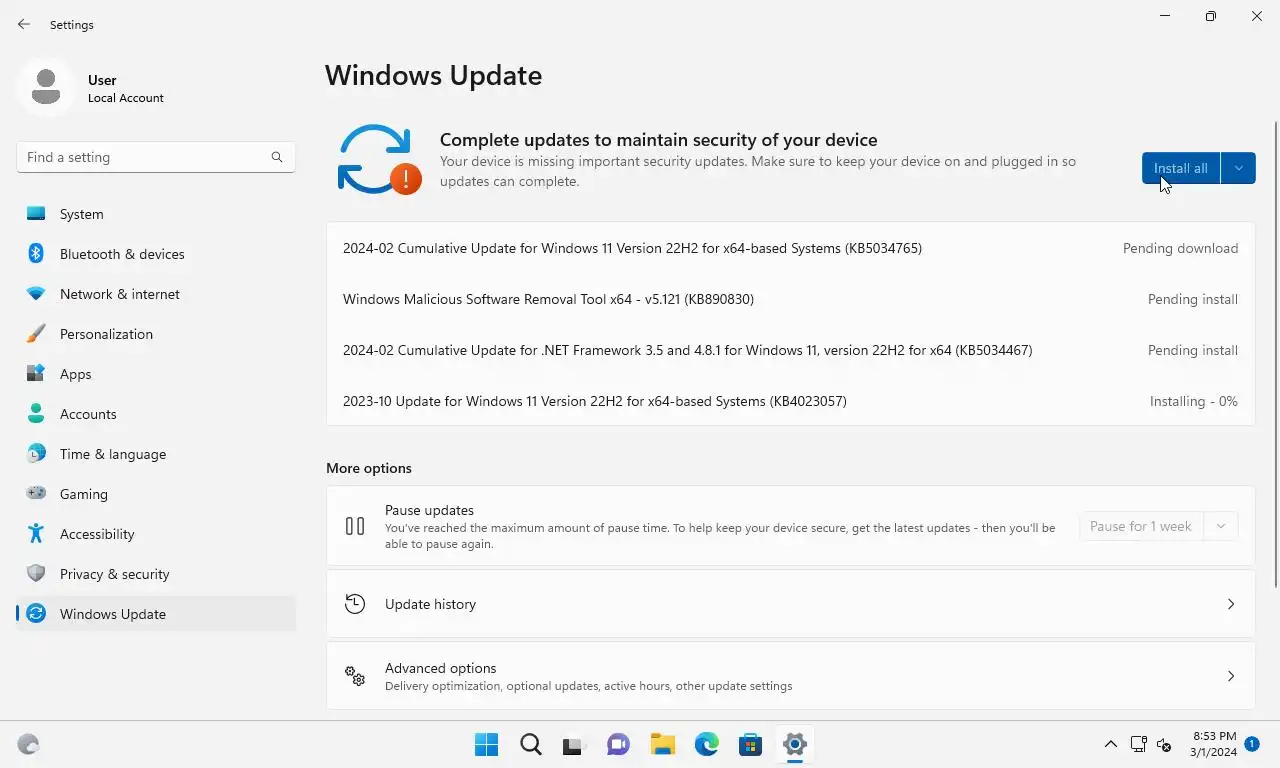1280x768 pixels.
Task: Click the pause icon beside Pause updates
Action: click(355, 526)
